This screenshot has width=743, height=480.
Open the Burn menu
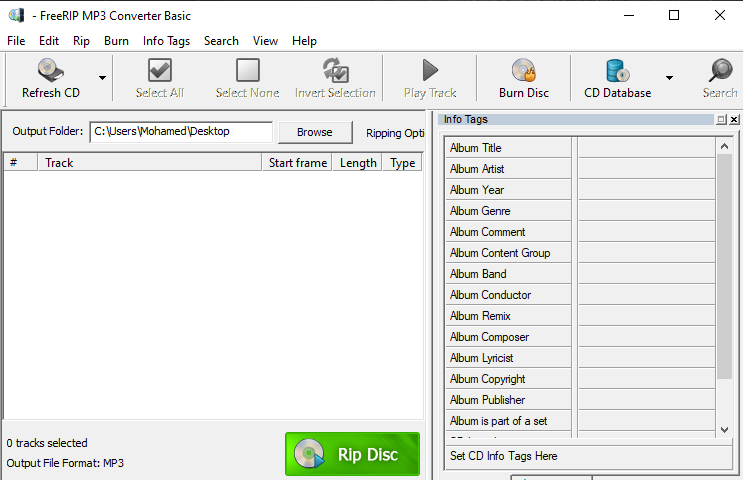[x=116, y=41]
